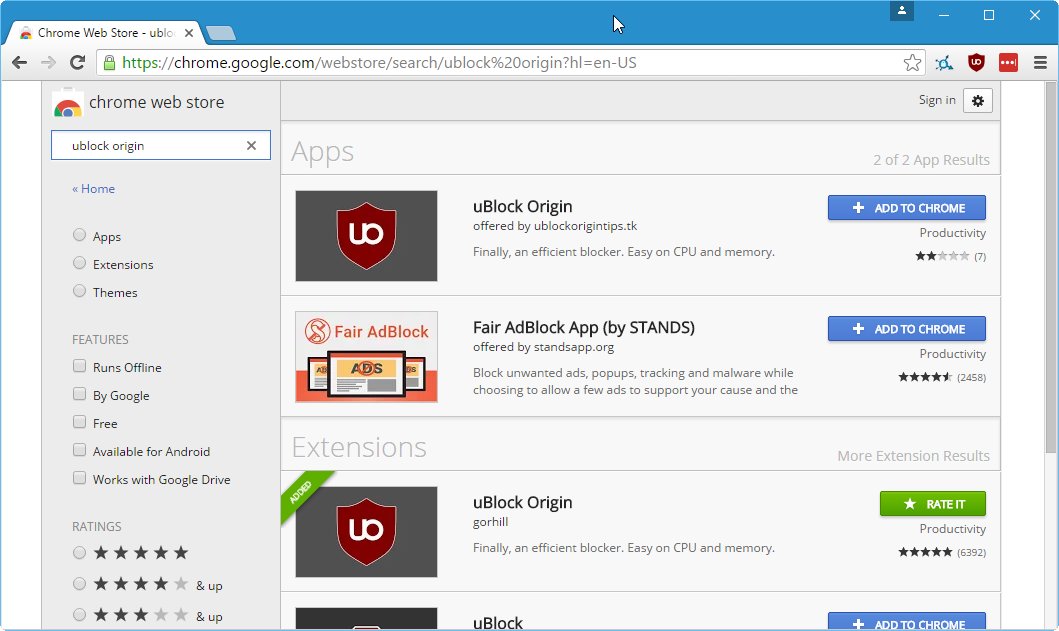Add the ublockorigintips.tk uBlock Origin app
1059x631 pixels.
point(906,208)
